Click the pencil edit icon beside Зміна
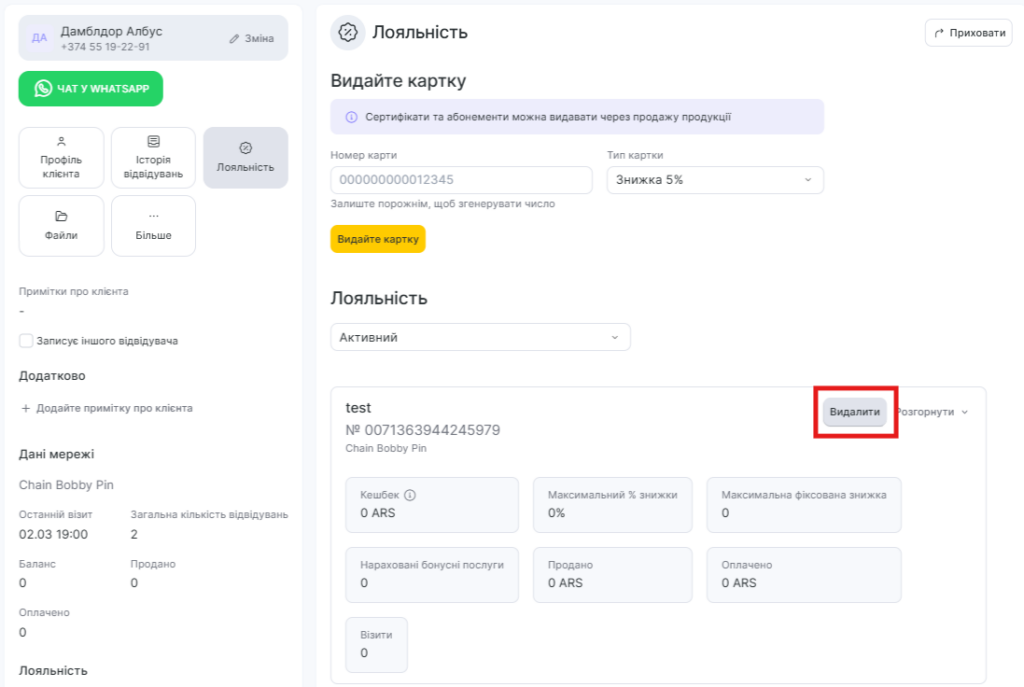 click(x=234, y=39)
